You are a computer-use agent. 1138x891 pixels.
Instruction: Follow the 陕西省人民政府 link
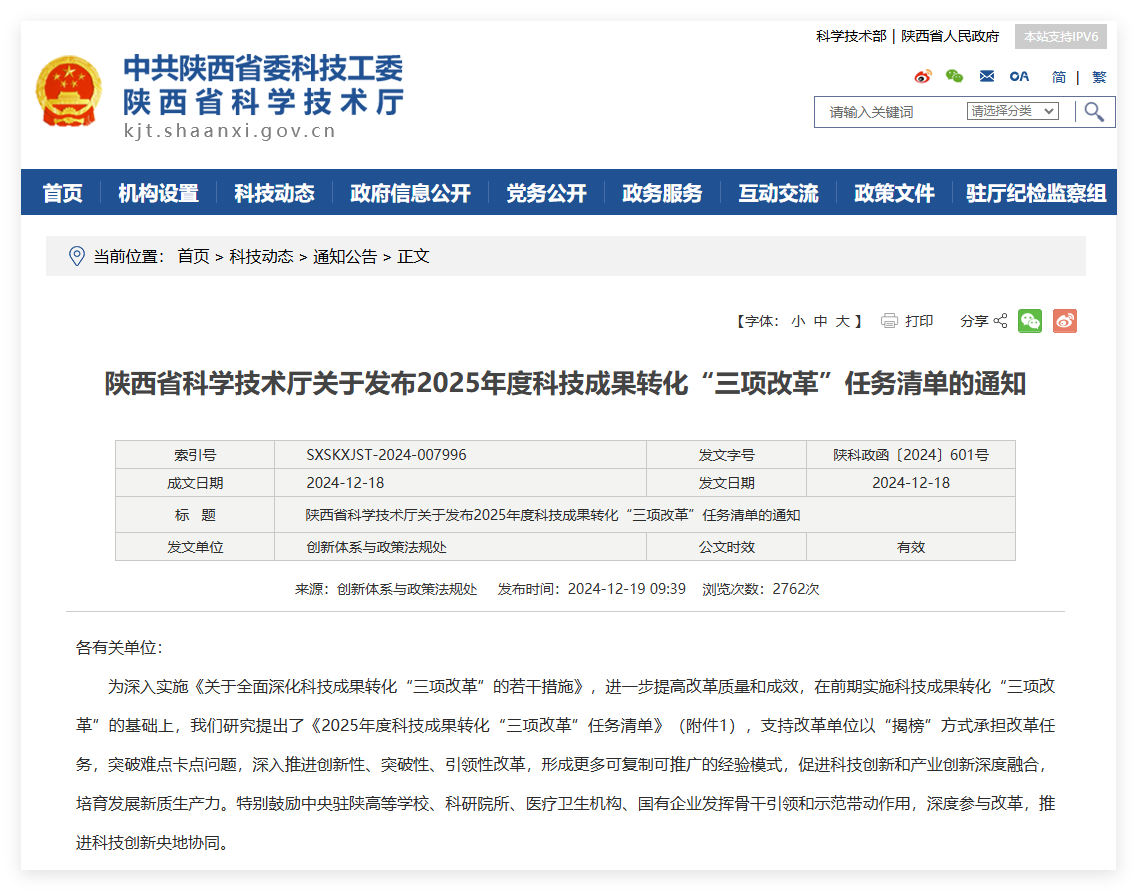(x=950, y=36)
